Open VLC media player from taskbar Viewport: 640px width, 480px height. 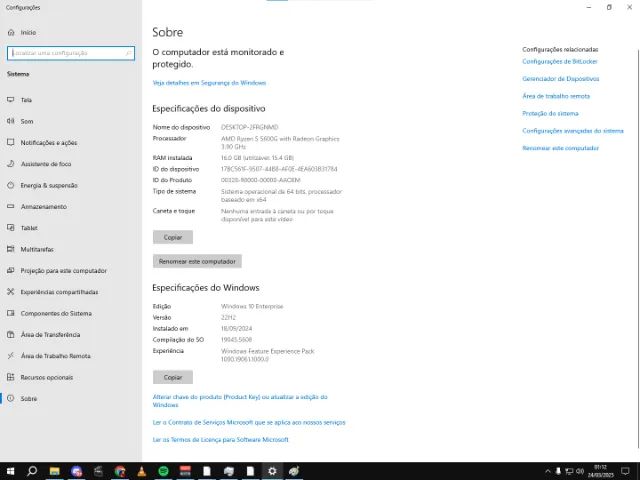point(141,471)
